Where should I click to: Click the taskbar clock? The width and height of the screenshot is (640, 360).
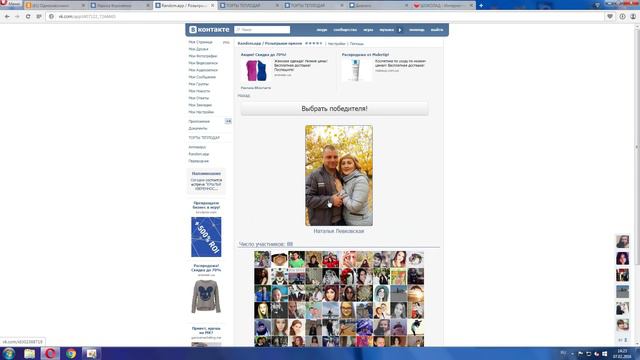pyautogui.click(x=622, y=353)
